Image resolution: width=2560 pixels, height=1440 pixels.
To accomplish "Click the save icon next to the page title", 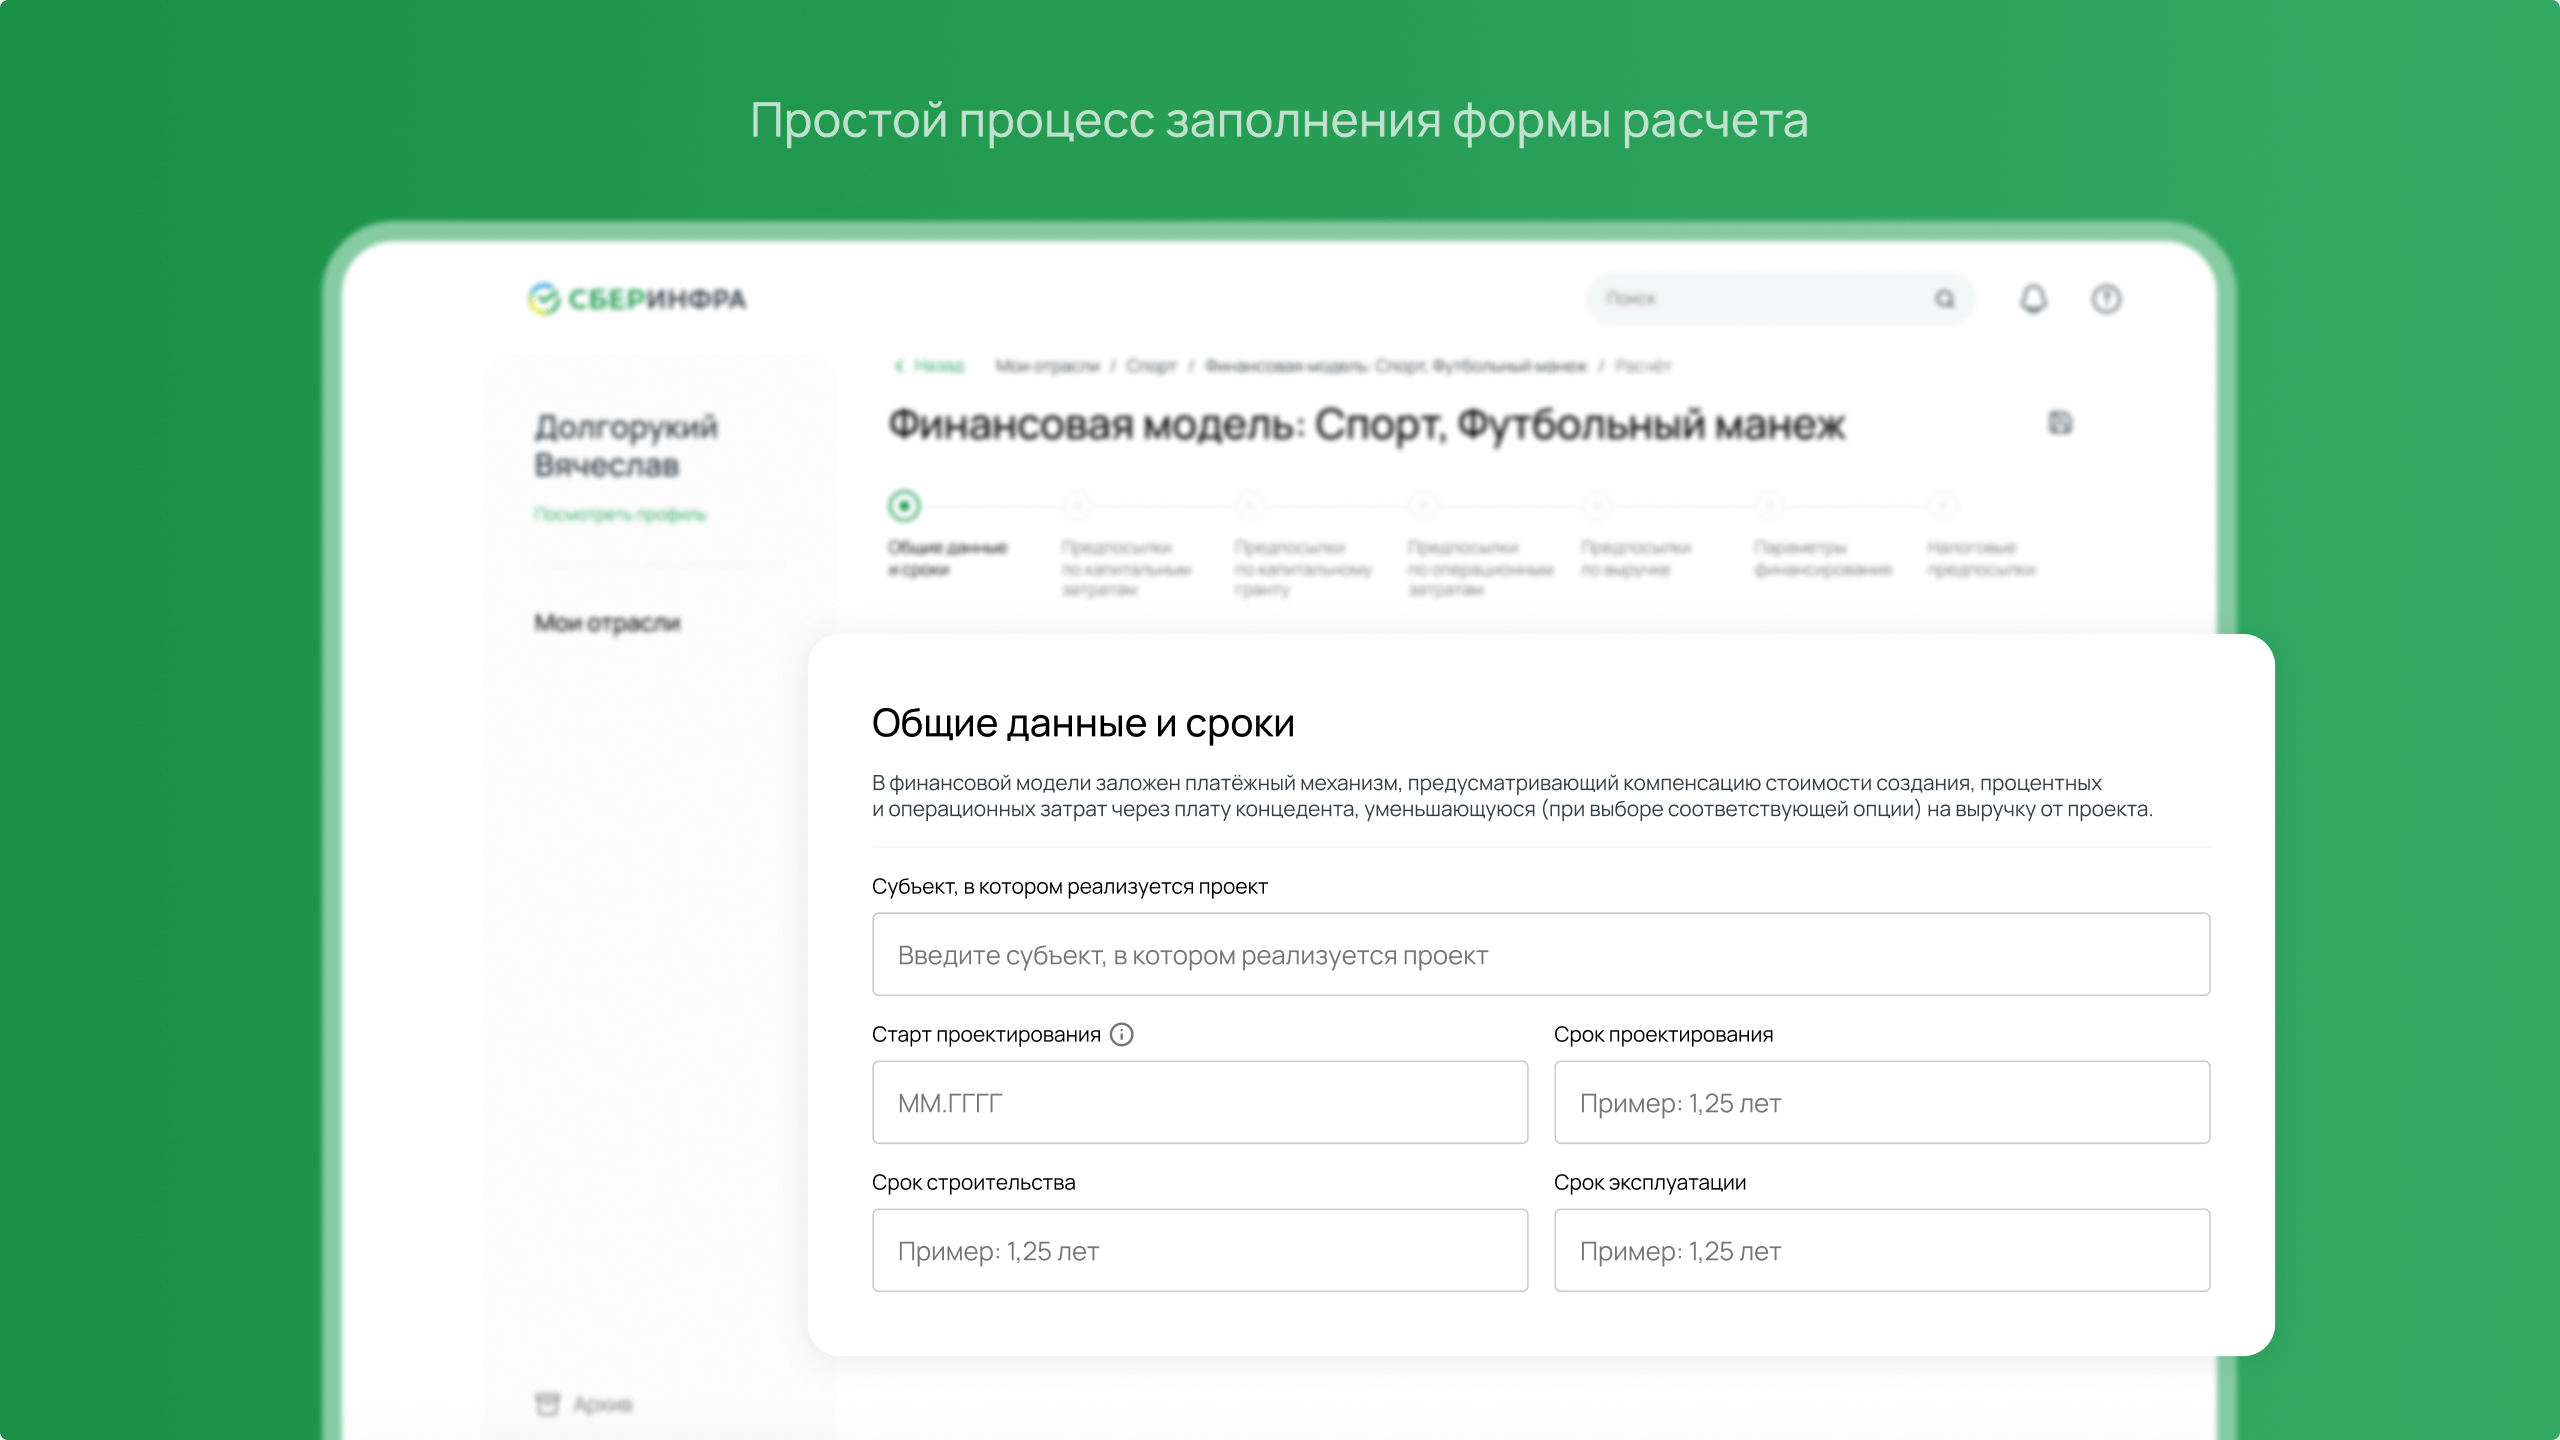I will (x=2060, y=423).
